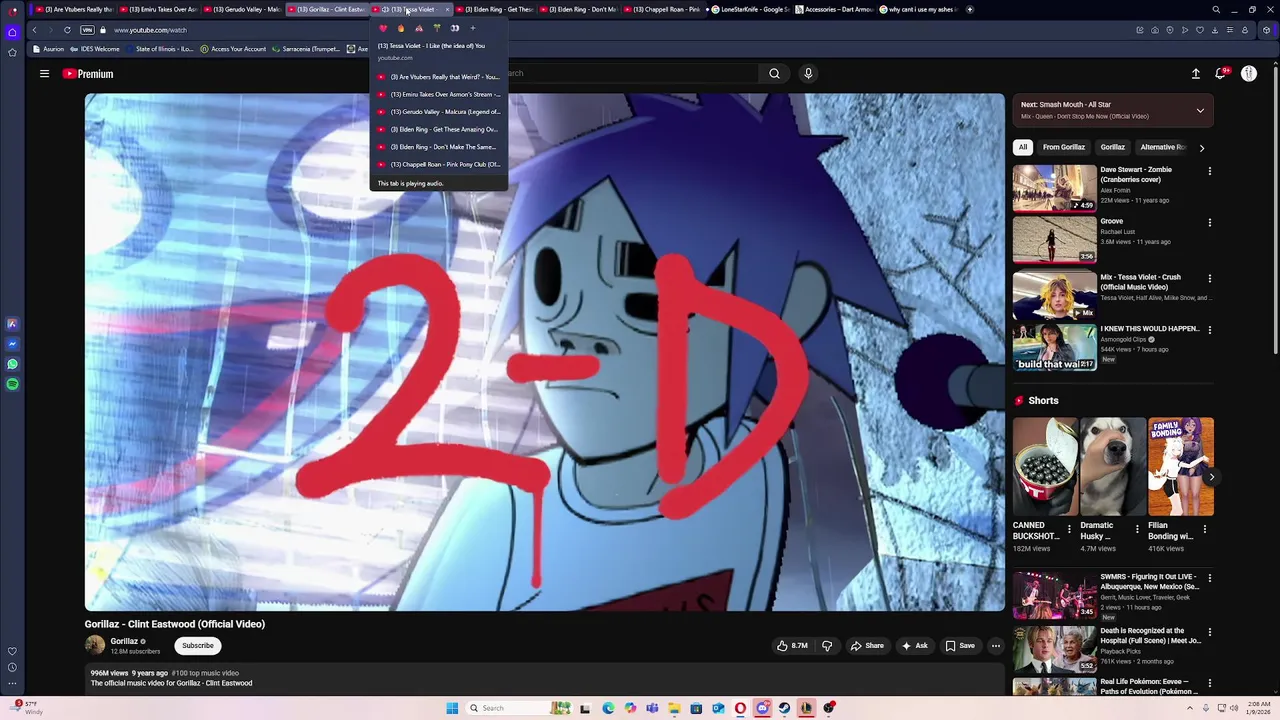Go back with browser back arrow

pos(34,30)
